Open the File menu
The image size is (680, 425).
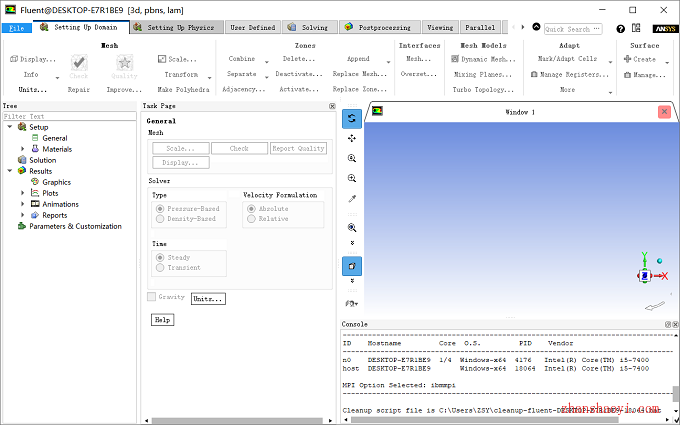pyautogui.click(x=17, y=28)
